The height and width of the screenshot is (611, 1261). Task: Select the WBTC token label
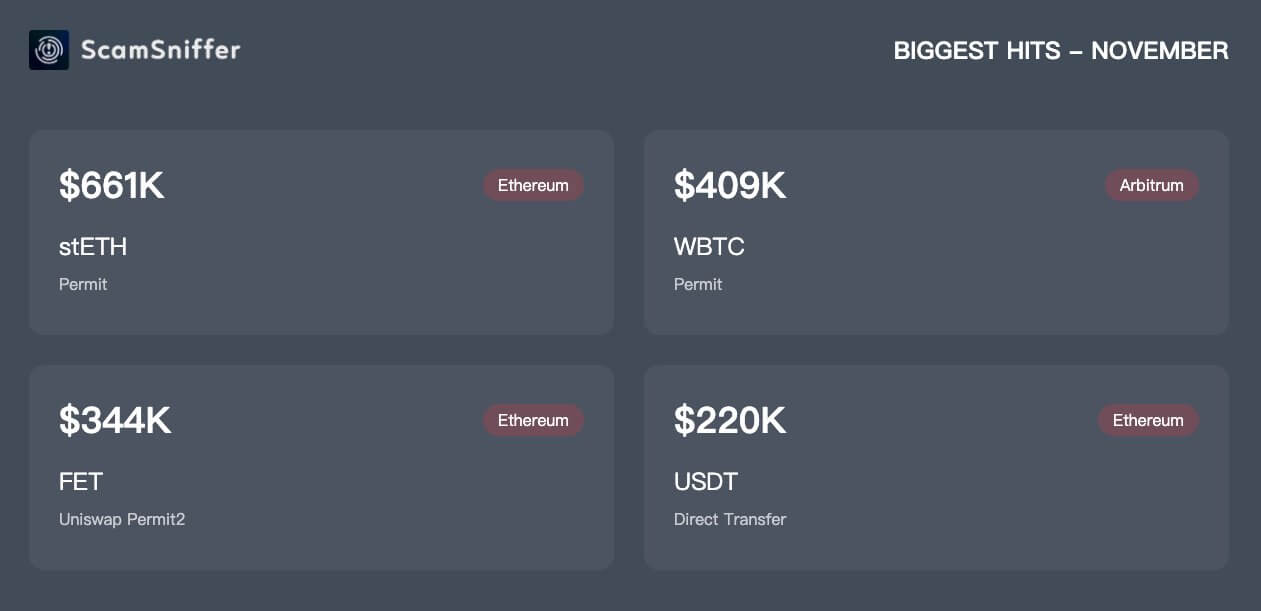[x=709, y=246]
